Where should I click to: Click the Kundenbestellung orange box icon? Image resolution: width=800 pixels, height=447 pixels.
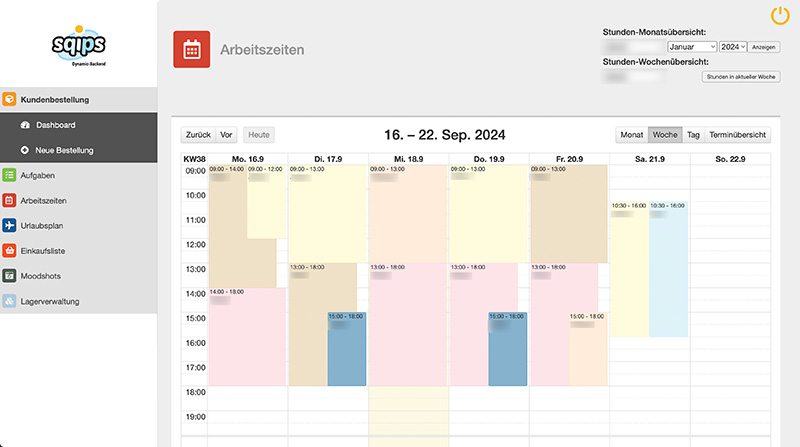pyautogui.click(x=9, y=100)
